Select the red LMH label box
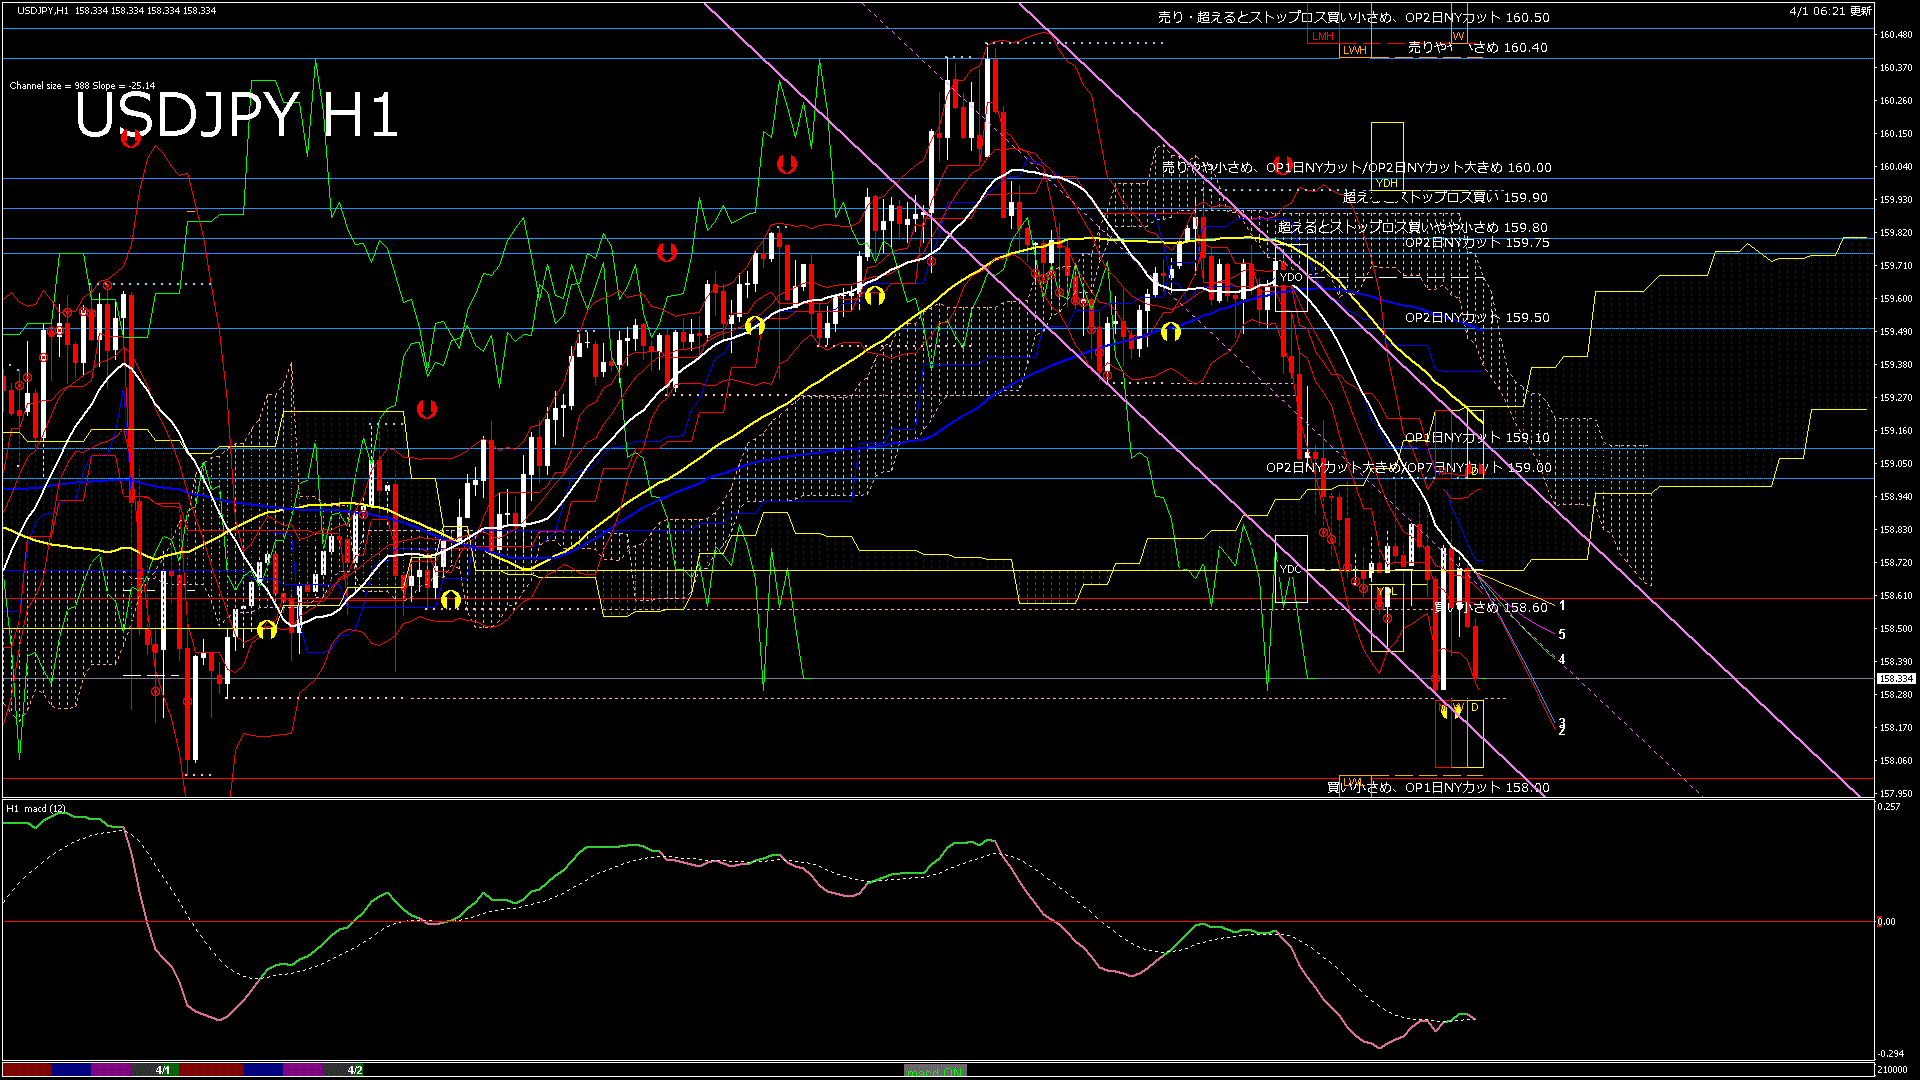Viewport: 1920px width, 1080px height. [x=1323, y=36]
